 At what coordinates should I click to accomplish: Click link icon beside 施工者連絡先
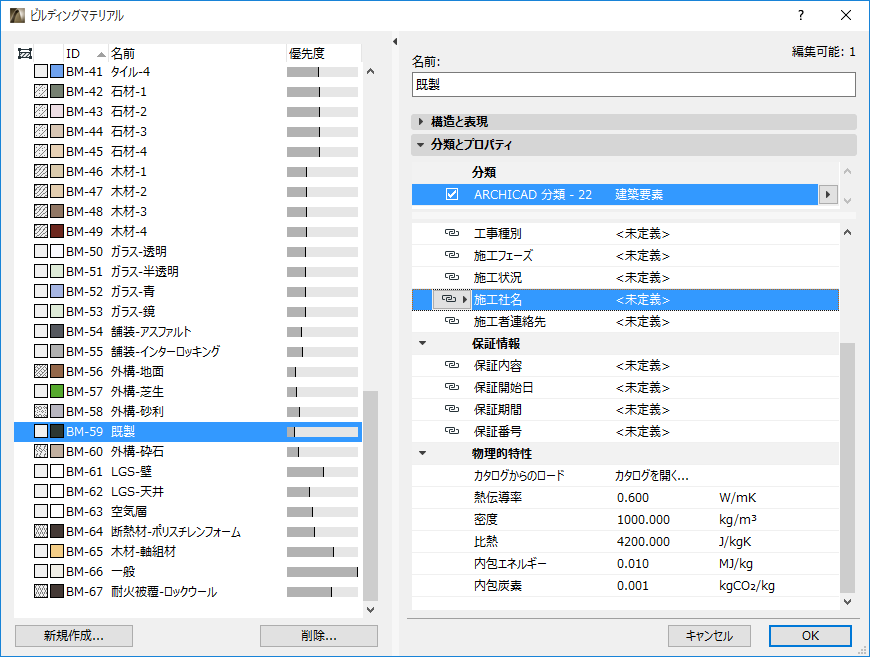452,321
